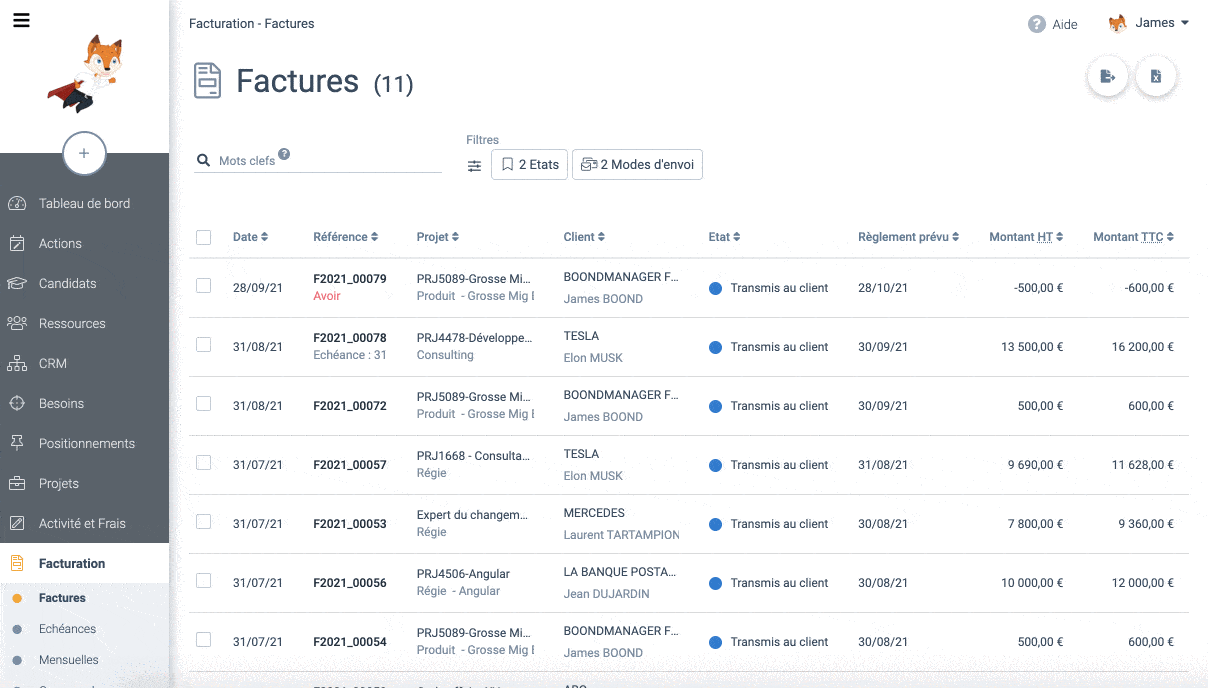The height and width of the screenshot is (688, 1208).
Task: Click blue status dot for F2021_00079
Action: pyautogui.click(x=715, y=288)
